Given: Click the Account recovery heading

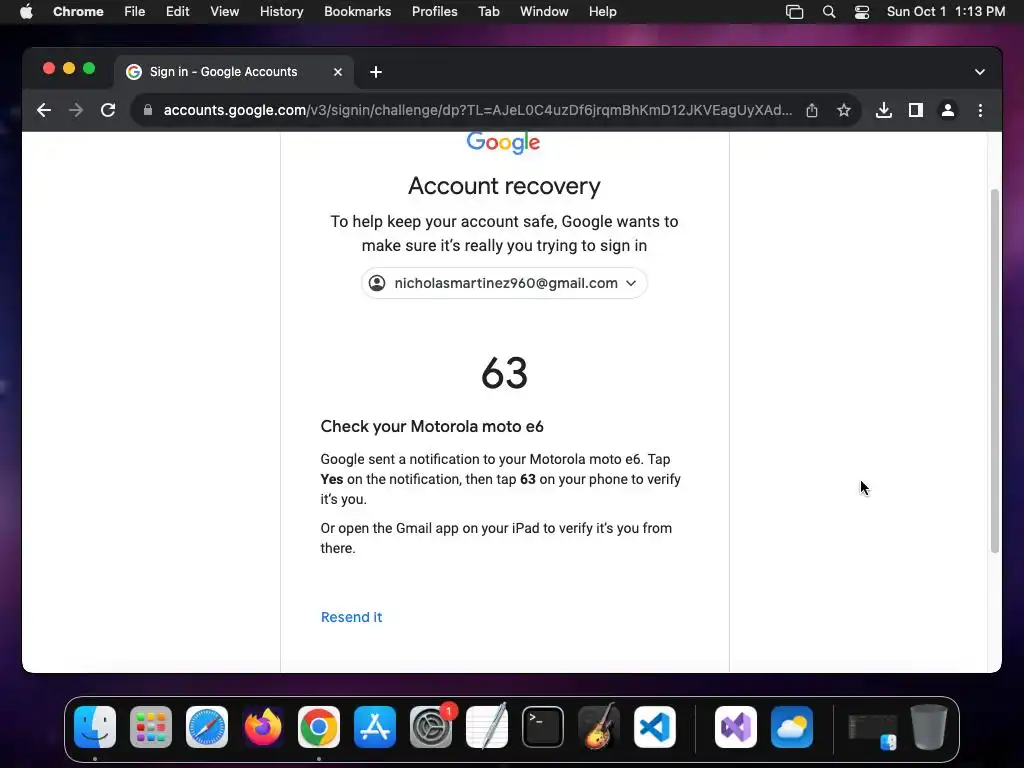Looking at the screenshot, I should [x=504, y=186].
